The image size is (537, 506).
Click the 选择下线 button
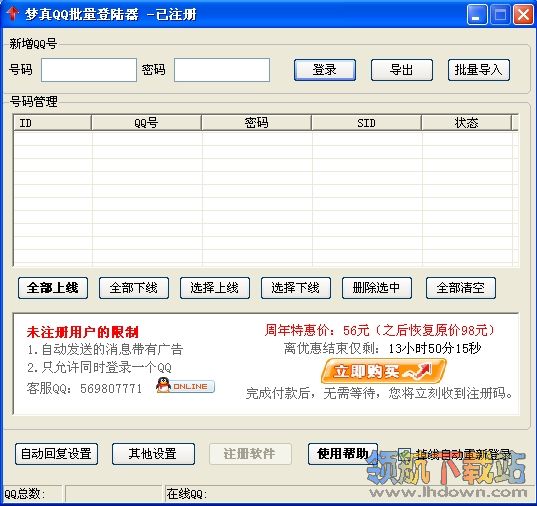pyautogui.click(x=296, y=288)
